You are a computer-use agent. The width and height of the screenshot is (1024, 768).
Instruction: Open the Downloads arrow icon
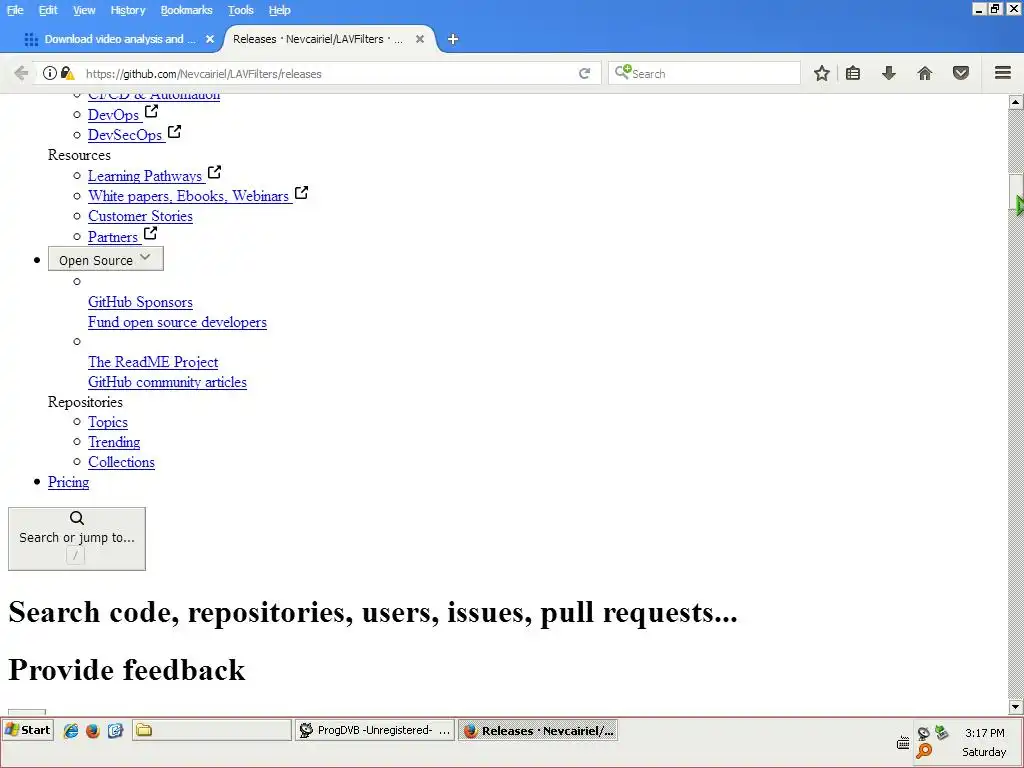pyautogui.click(x=889, y=73)
